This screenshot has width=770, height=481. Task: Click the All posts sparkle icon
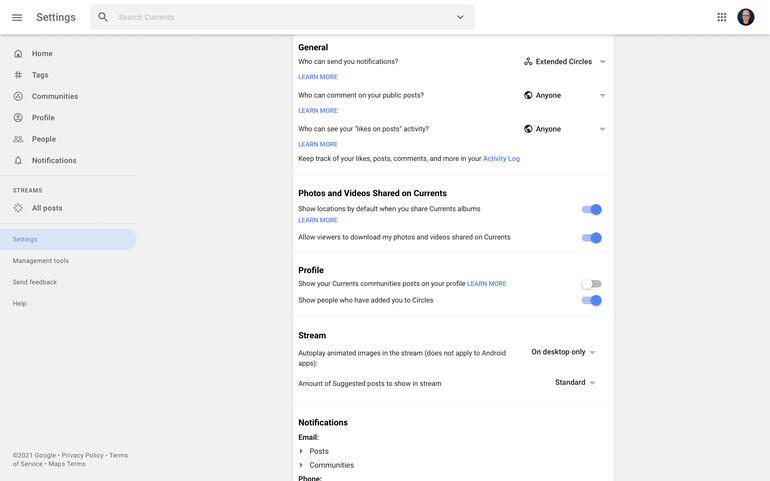(18, 208)
